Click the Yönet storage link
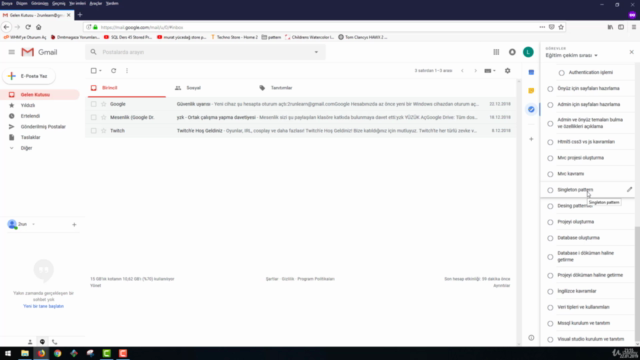 [96, 286]
